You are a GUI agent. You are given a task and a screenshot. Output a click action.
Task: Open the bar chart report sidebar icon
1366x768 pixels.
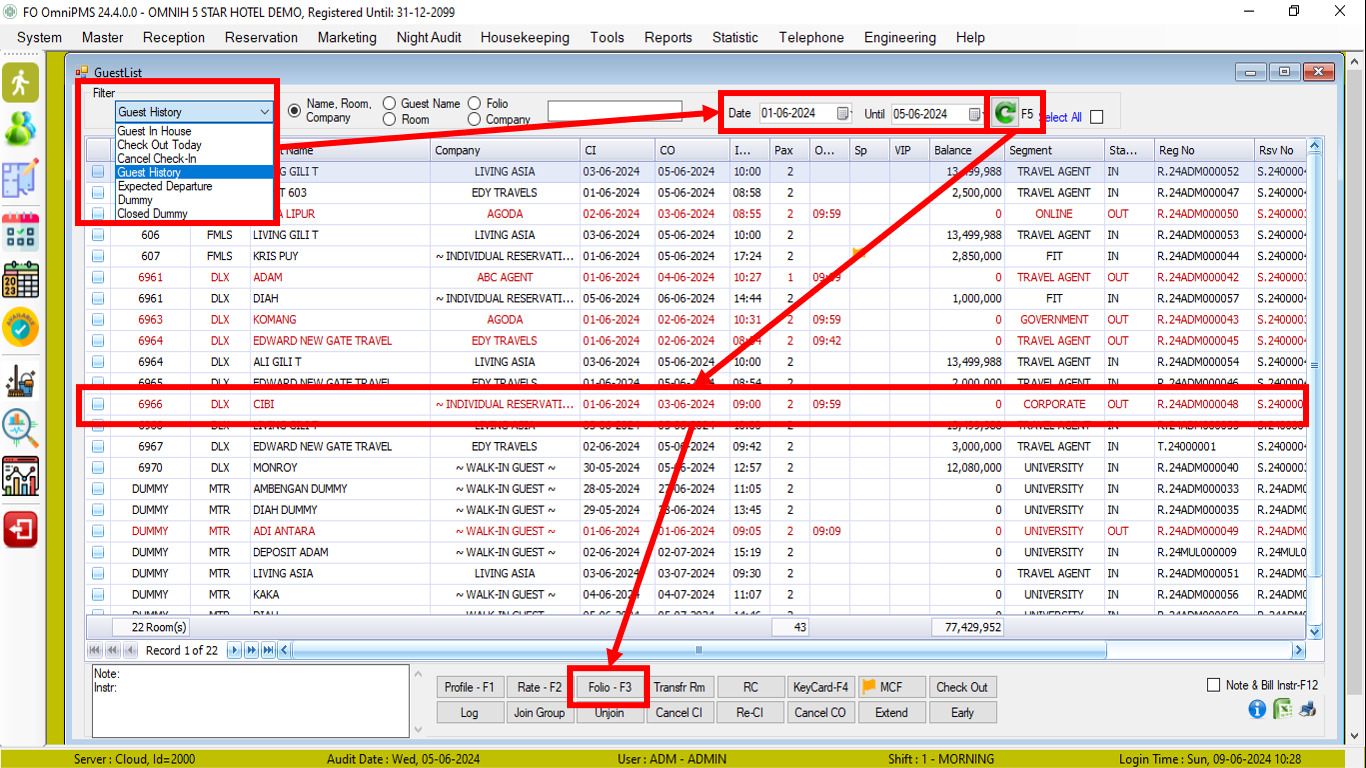coord(20,477)
